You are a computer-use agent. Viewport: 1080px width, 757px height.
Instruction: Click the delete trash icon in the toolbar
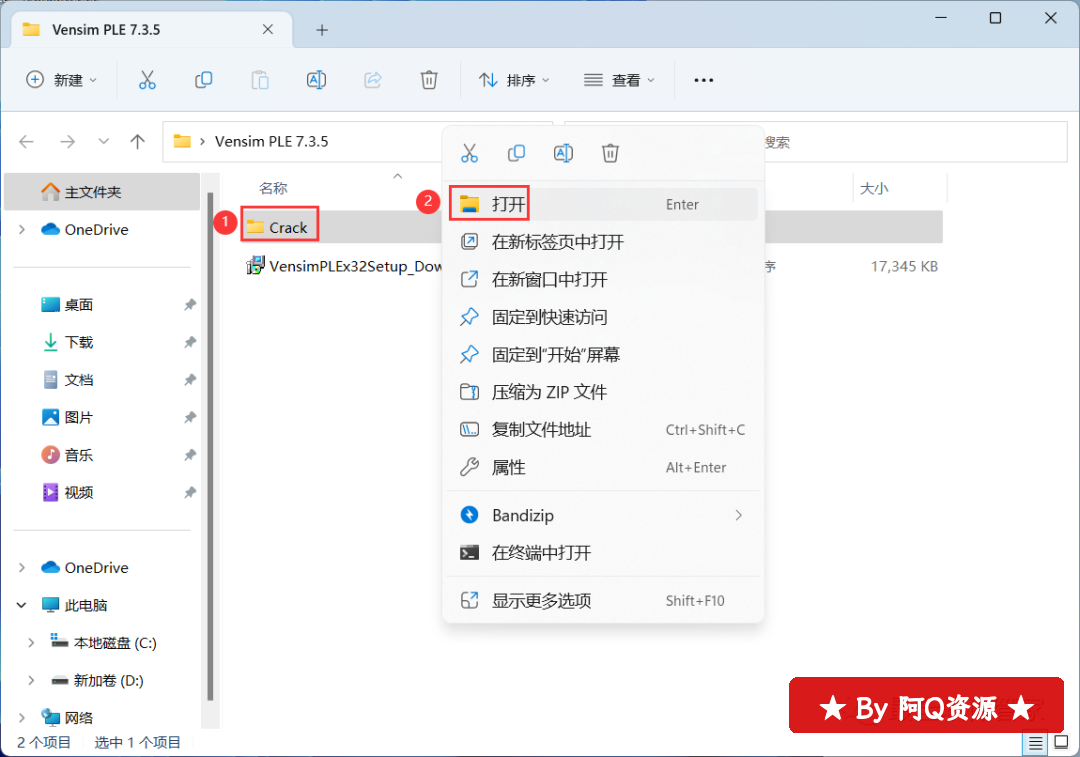tap(429, 80)
